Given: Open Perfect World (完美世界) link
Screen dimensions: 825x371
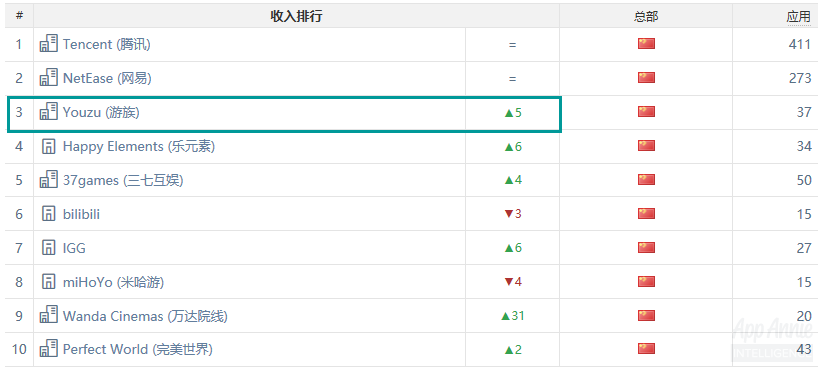Looking at the screenshot, I should click(x=138, y=349).
